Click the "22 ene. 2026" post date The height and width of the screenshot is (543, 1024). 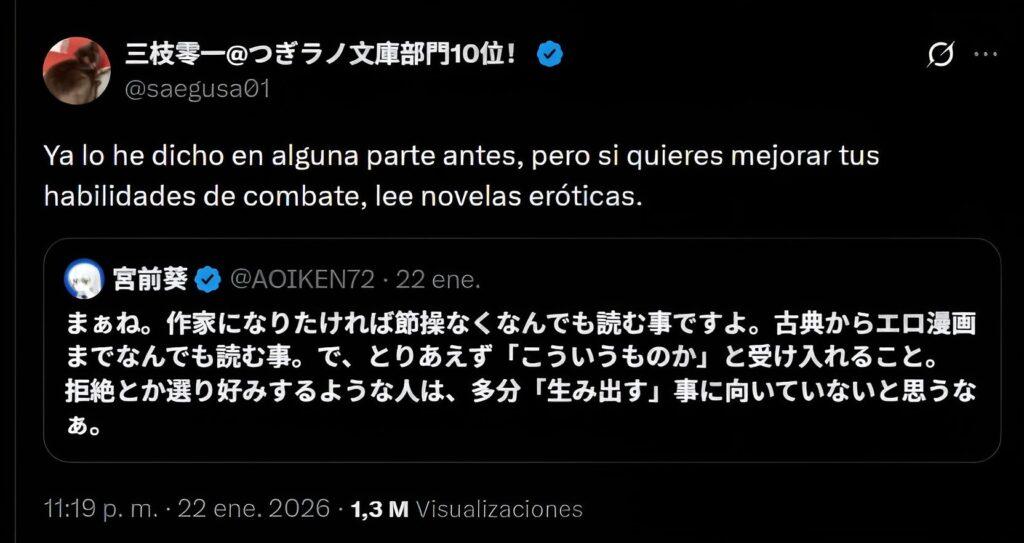[x=254, y=508]
